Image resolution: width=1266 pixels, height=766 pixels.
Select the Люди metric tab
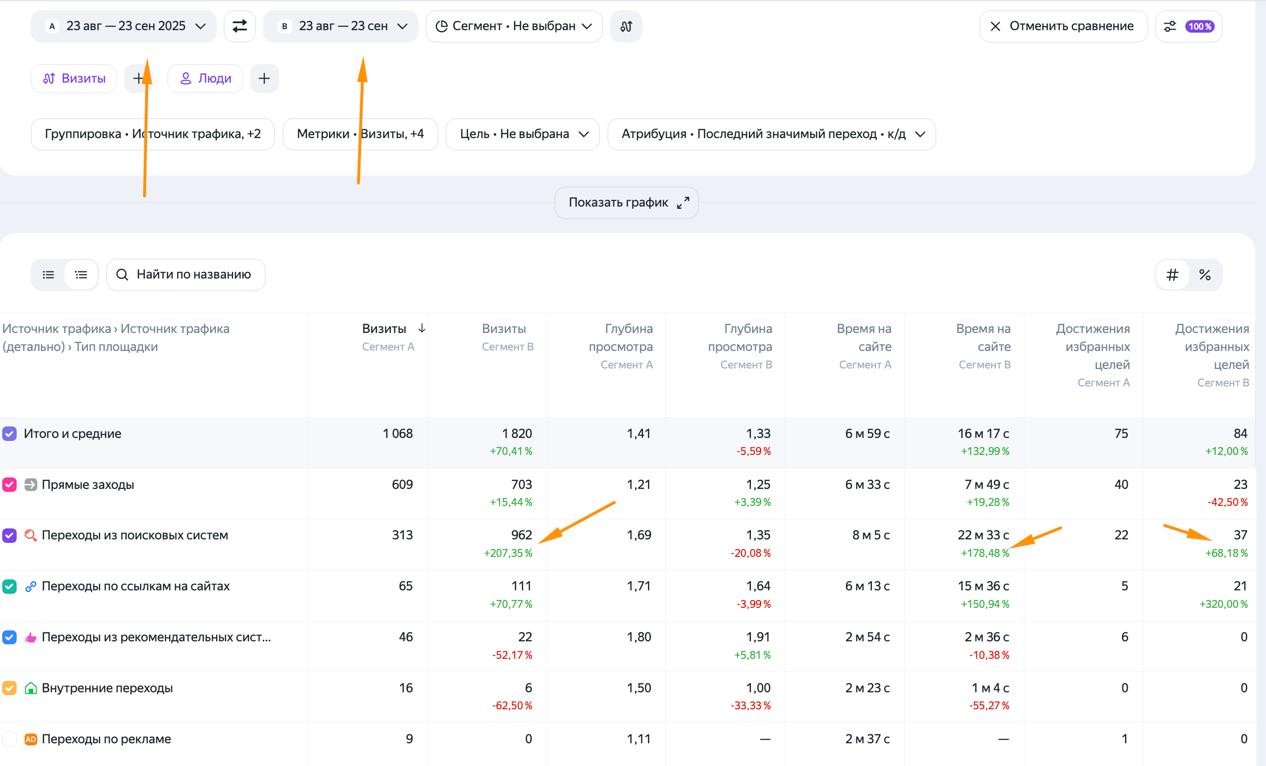205,78
